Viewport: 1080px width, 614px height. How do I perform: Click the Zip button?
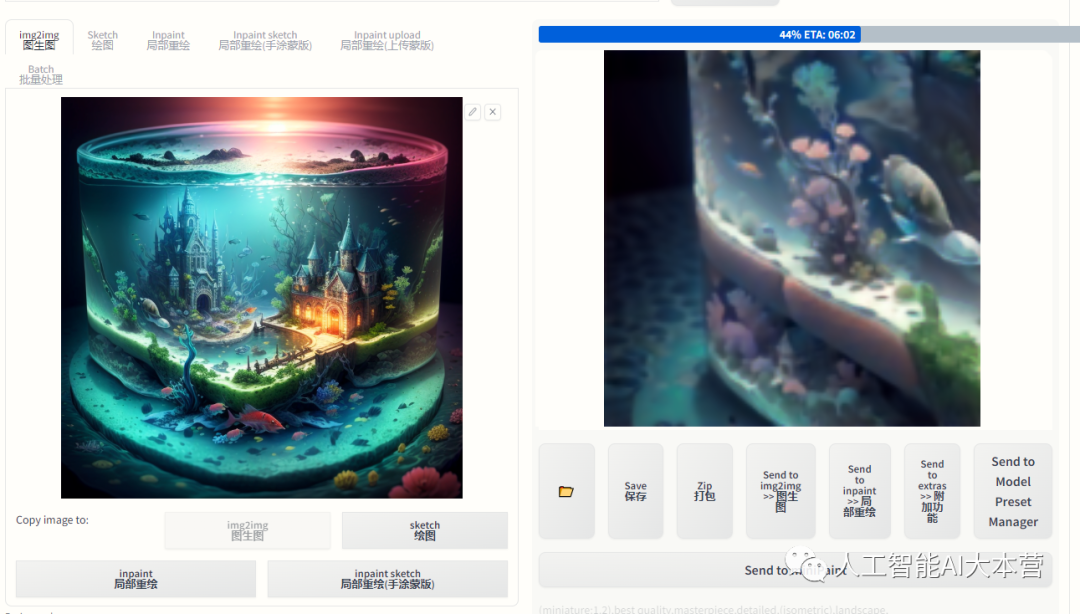704,491
